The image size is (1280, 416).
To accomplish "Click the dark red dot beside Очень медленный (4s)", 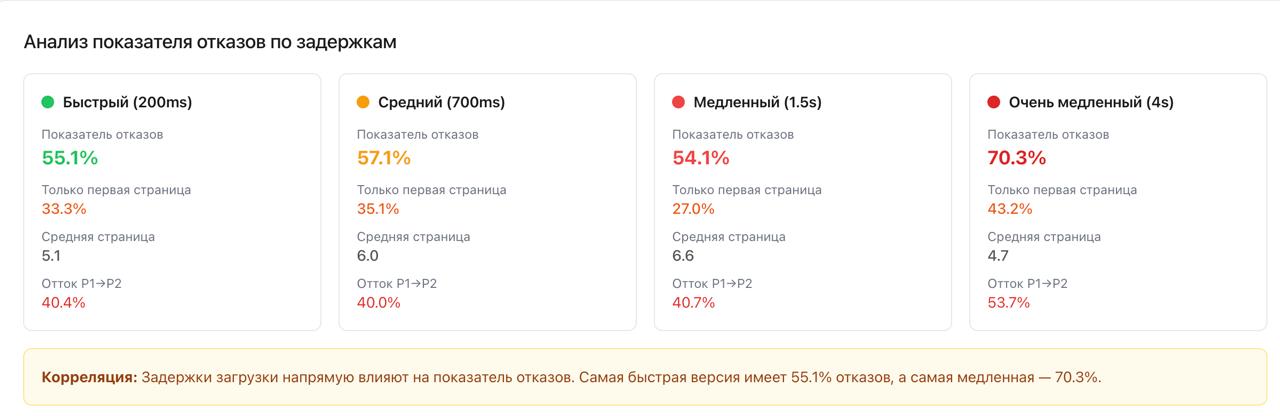I will (x=994, y=102).
